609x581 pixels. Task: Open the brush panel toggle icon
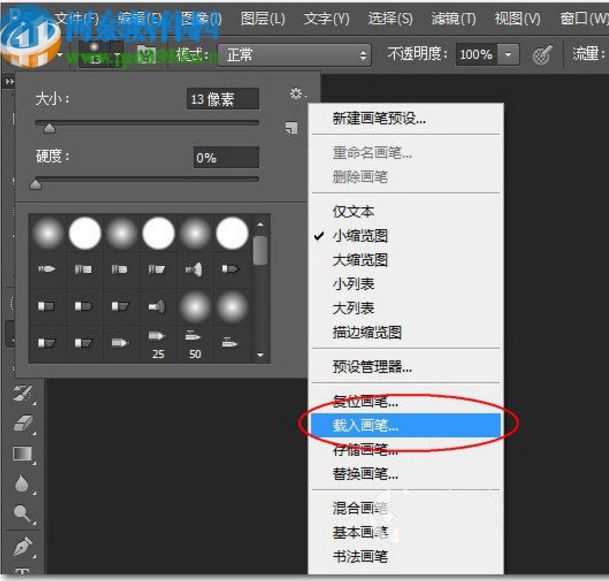click(146, 55)
